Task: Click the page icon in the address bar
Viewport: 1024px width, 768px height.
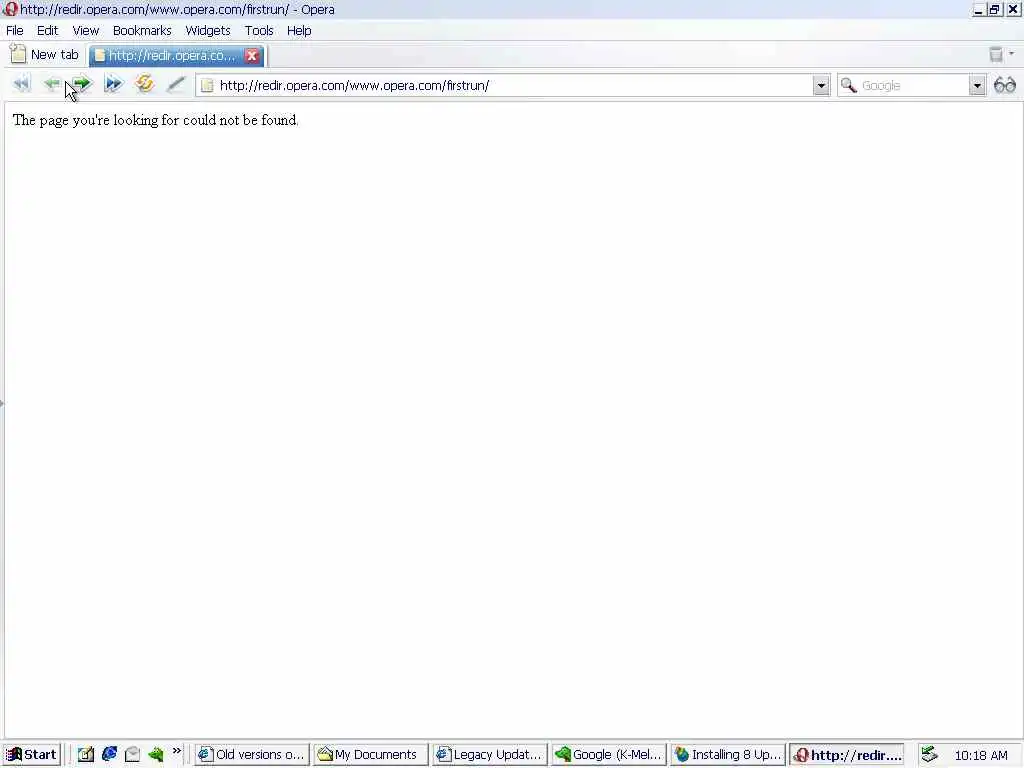Action: click(207, 86)
